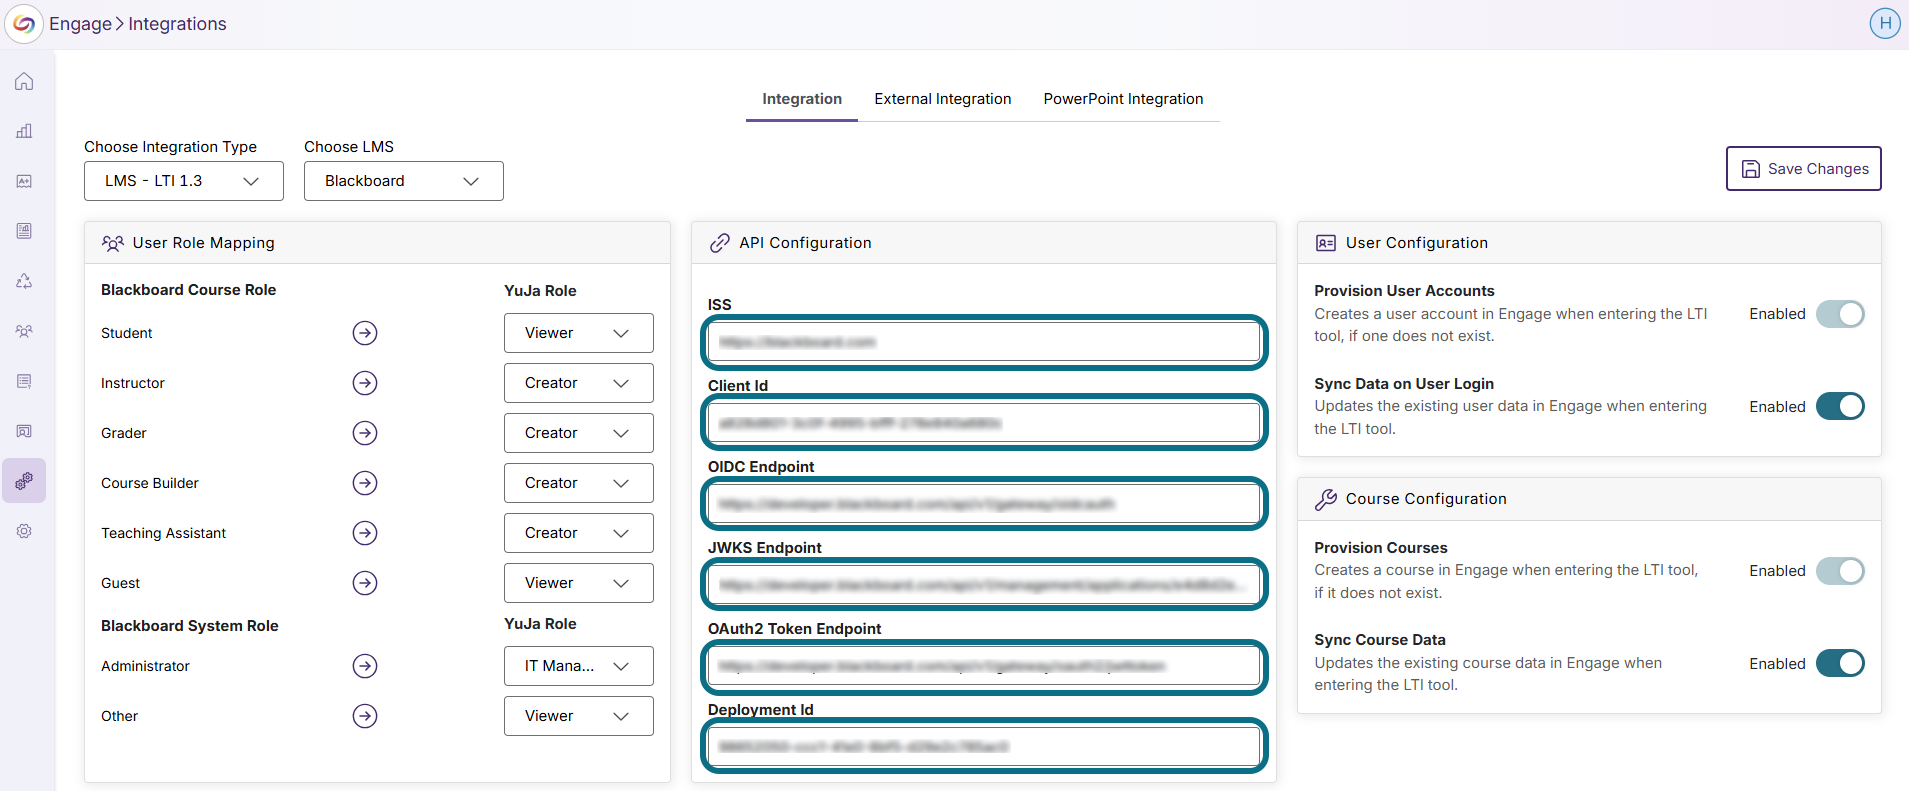Click the arrow icon beside Student role
1909x791 pixels.
[365, 333]
